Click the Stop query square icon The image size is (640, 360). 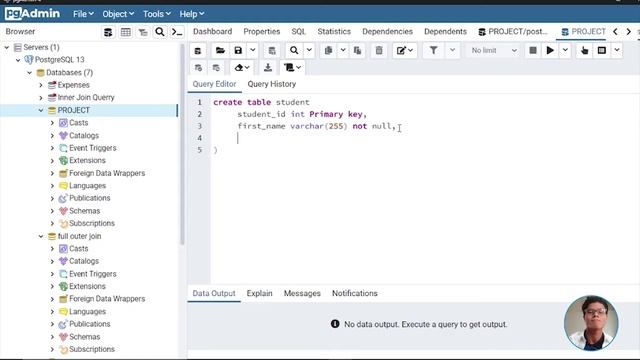(x=533, y=51)
